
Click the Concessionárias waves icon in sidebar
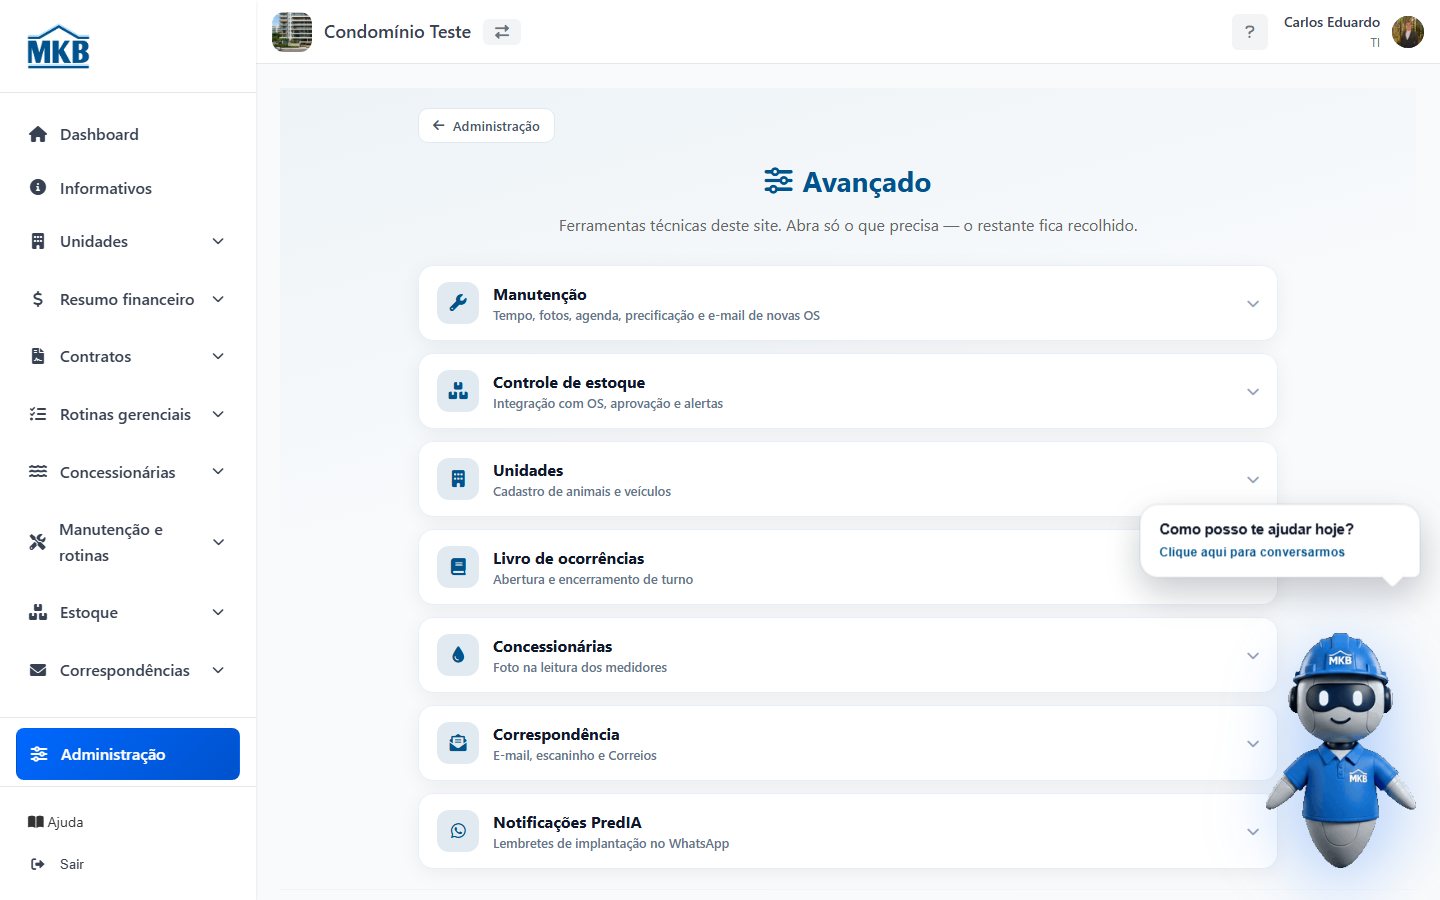click(38, 471)
